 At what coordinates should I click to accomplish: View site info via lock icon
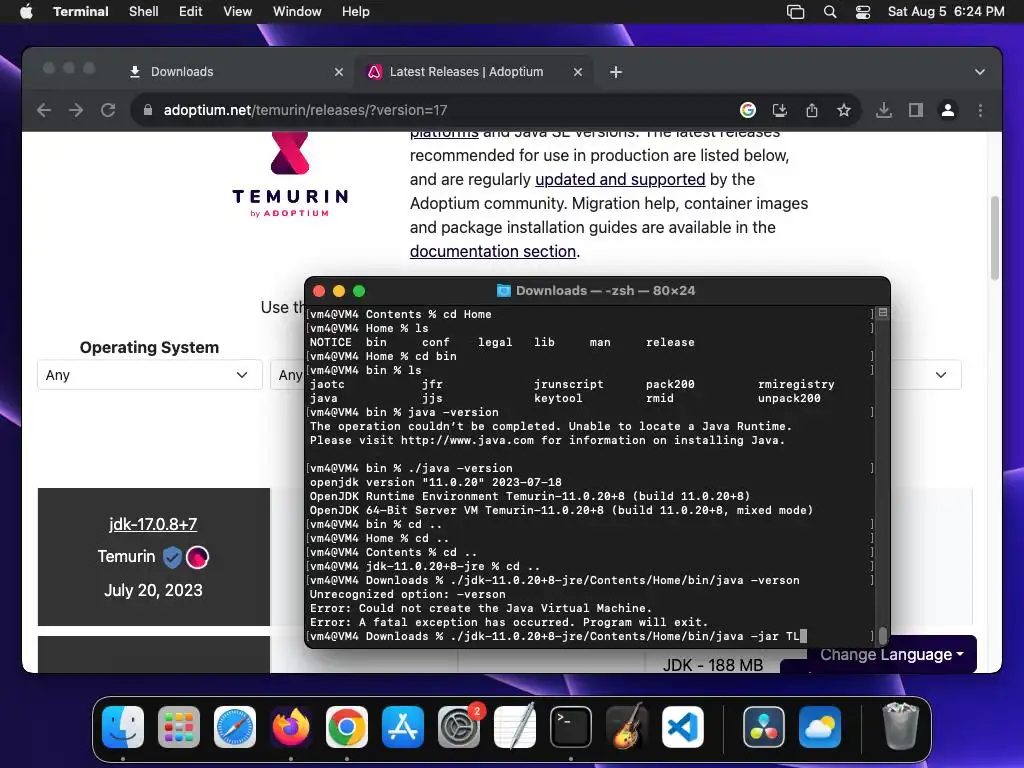pos(148,110)
